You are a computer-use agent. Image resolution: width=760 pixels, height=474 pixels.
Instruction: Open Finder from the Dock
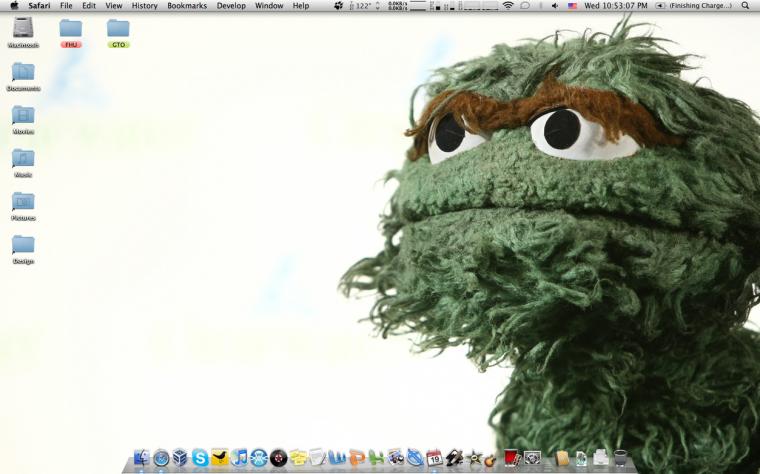tap(142, 457)
